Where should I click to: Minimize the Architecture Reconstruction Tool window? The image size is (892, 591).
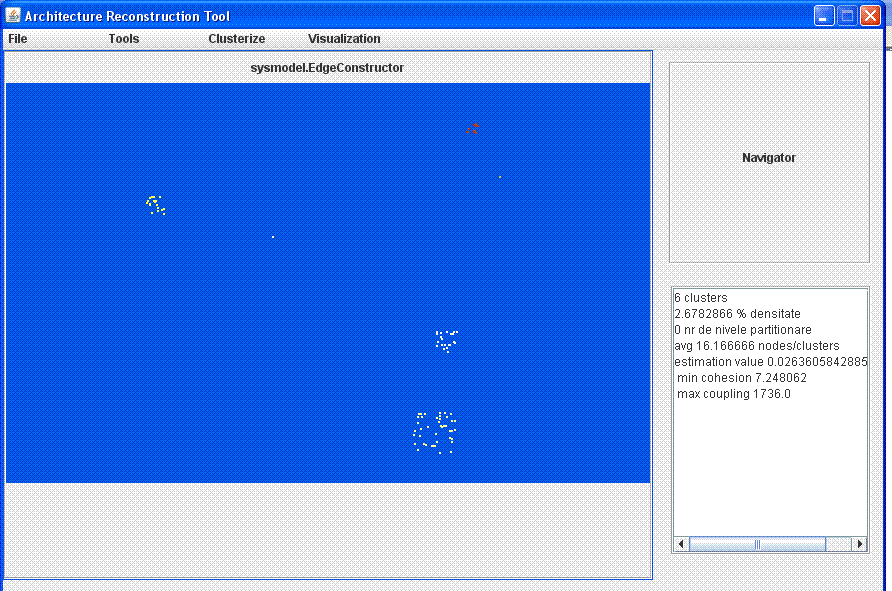(x=824, y=16)
